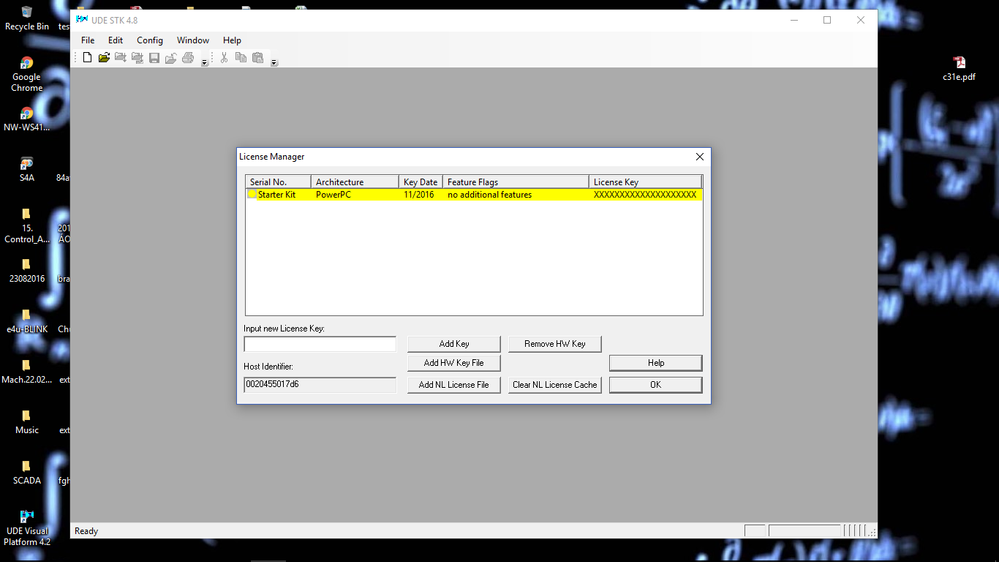Open the Config menu

click(x=150, y=40)
